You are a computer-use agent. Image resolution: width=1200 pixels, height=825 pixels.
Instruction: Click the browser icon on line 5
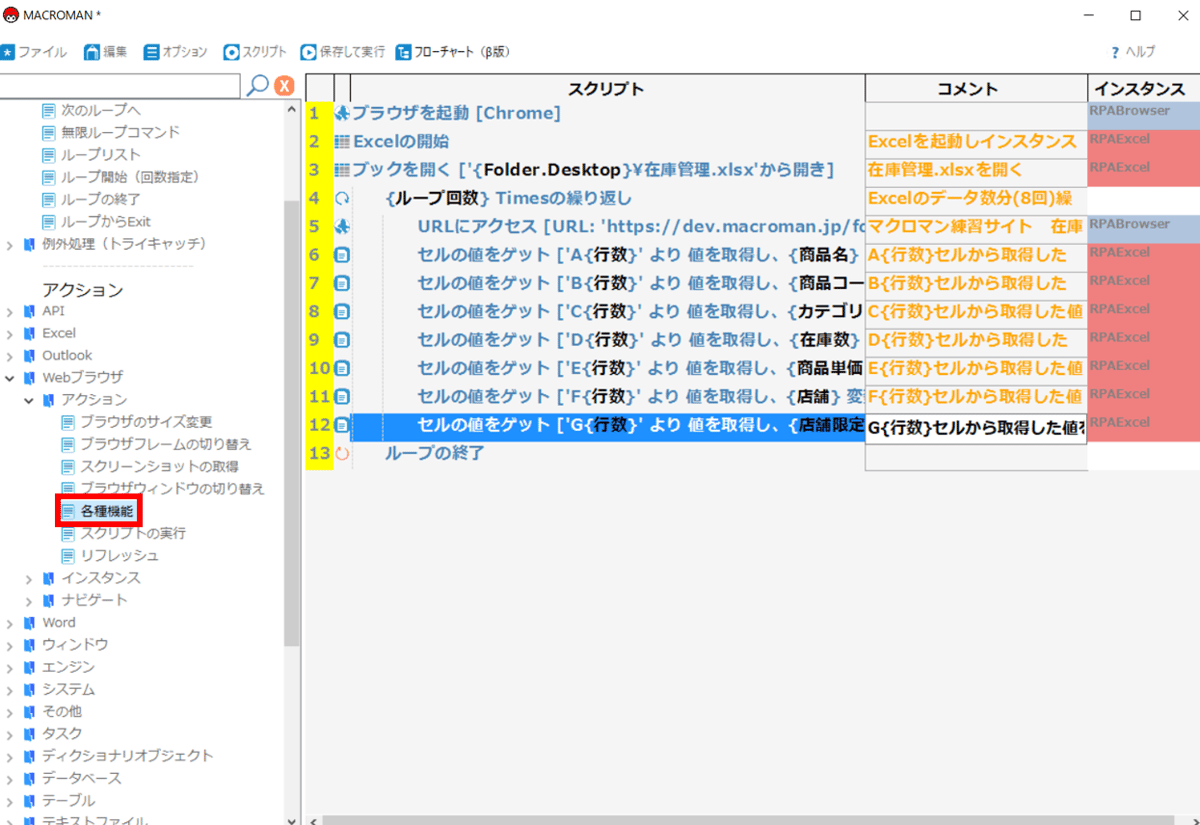click(342, 227)
